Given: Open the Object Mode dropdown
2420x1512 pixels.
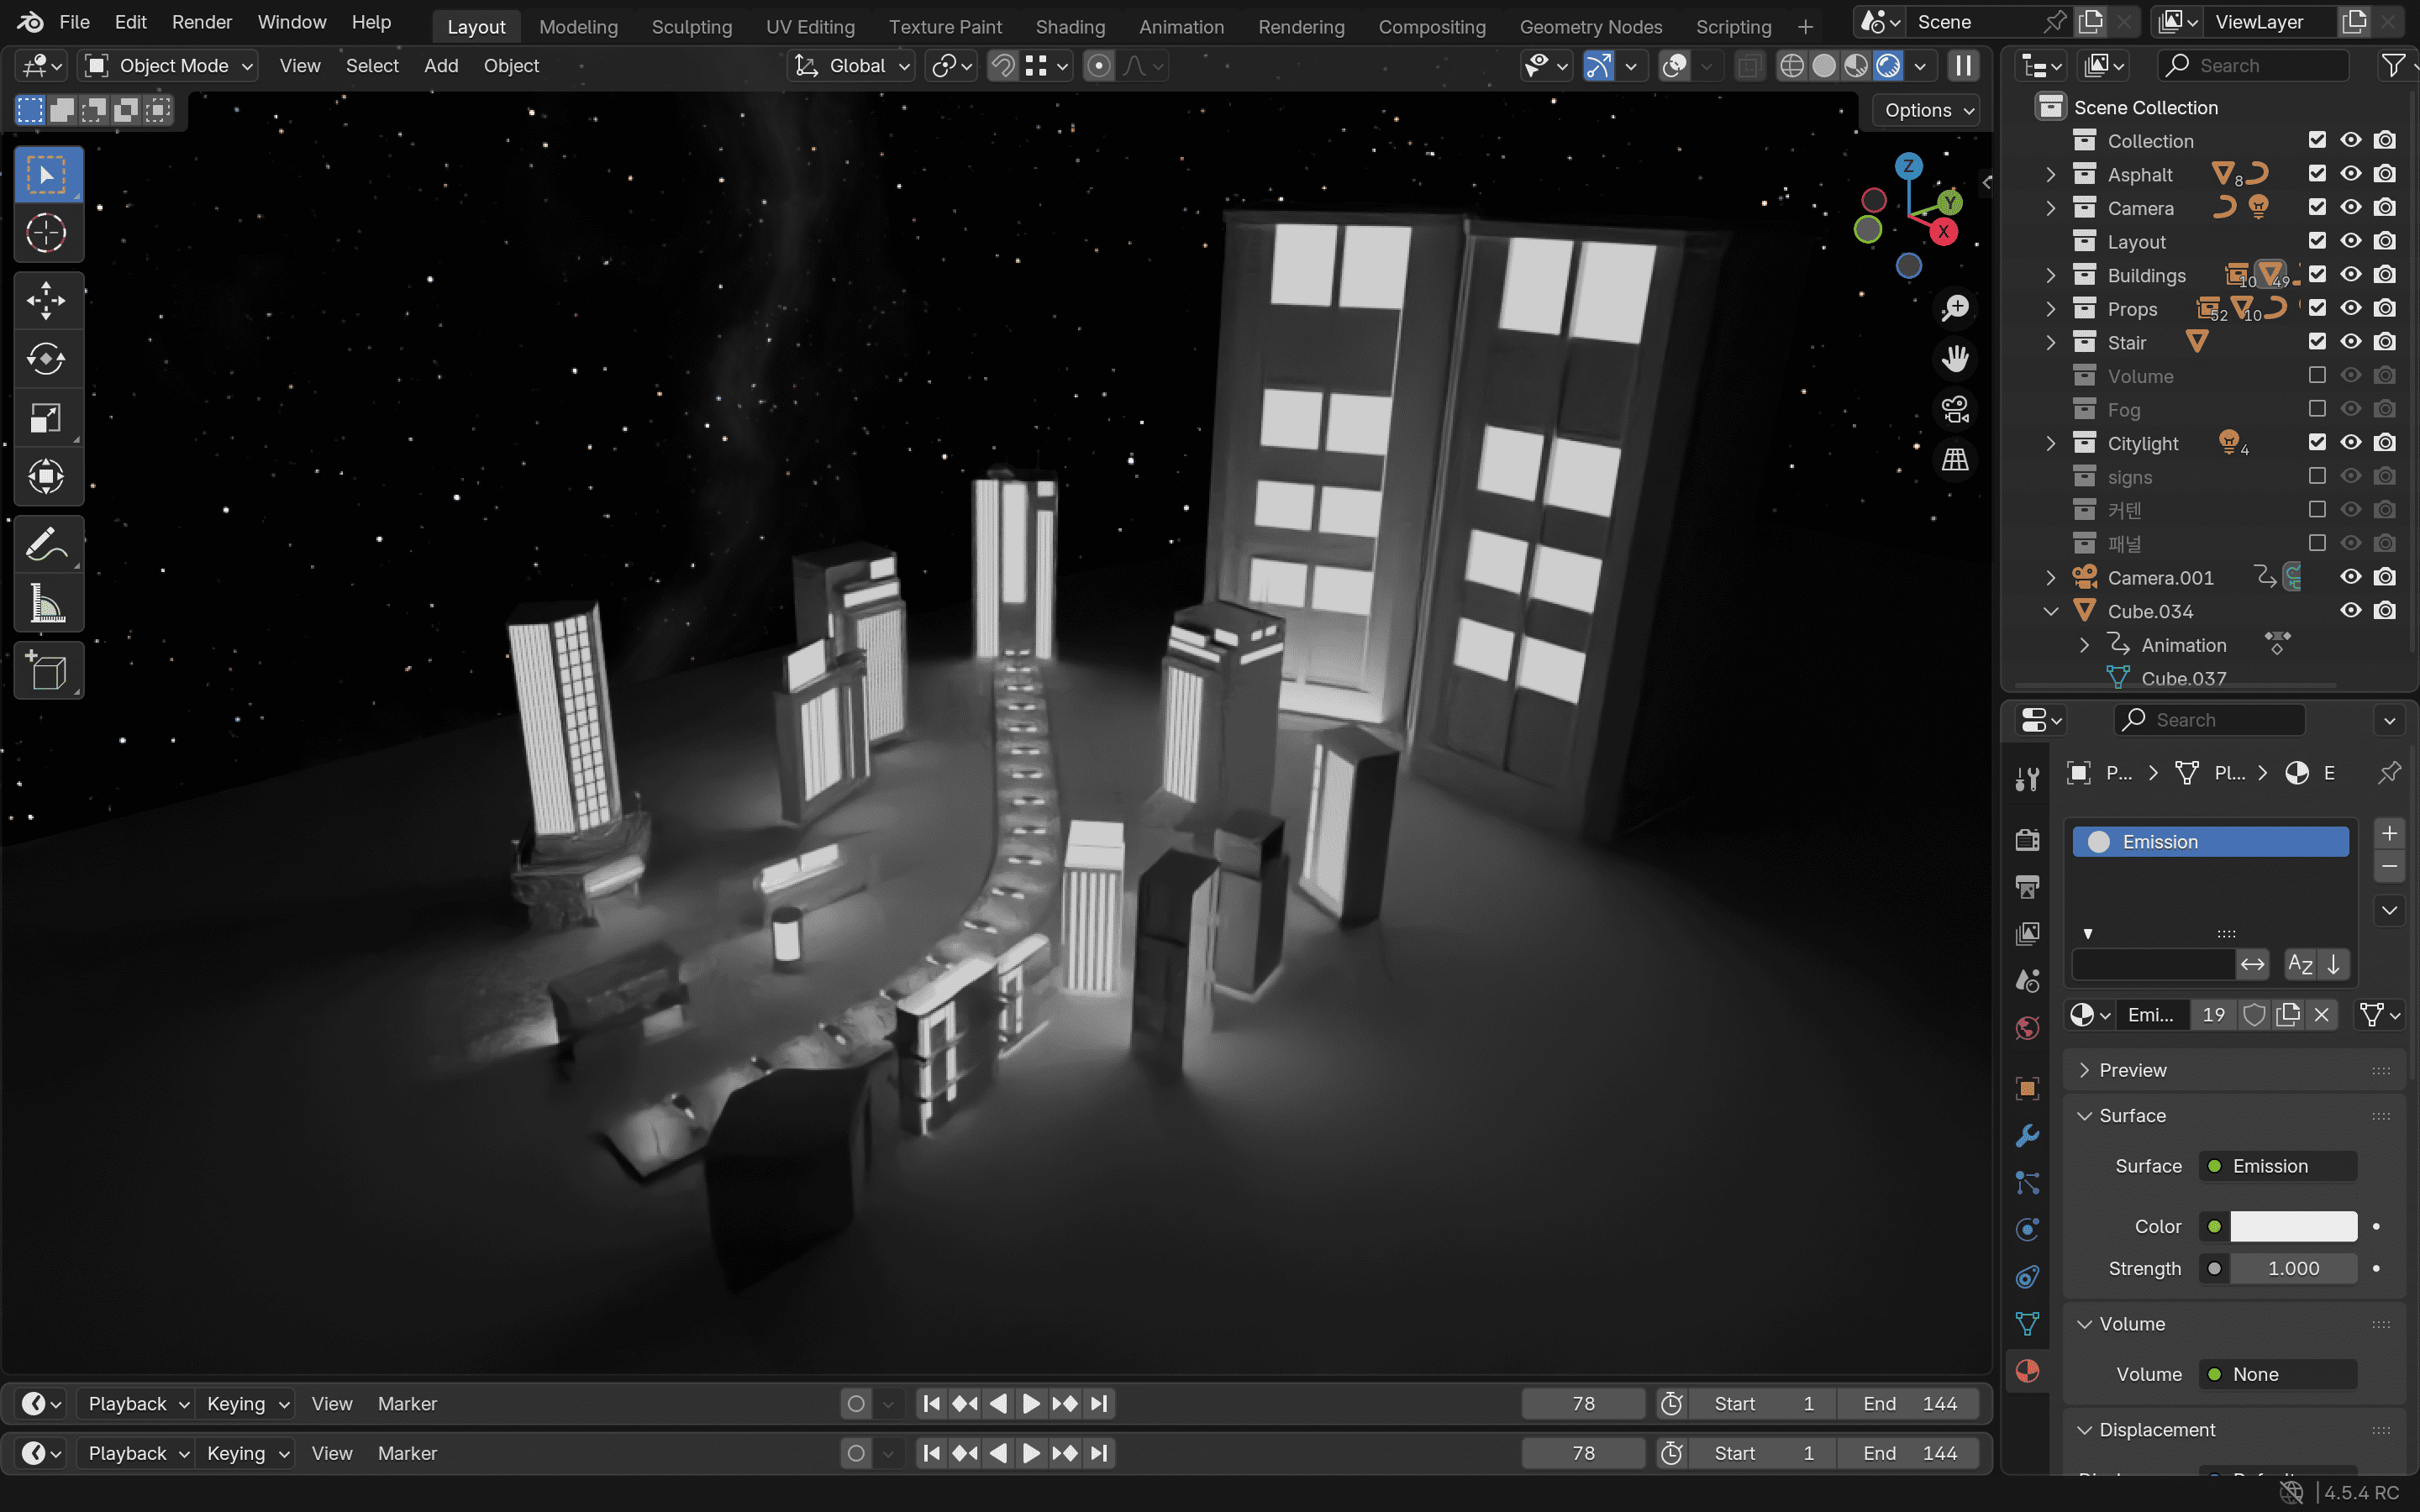Looking at the screenshot, I should 168,66.
